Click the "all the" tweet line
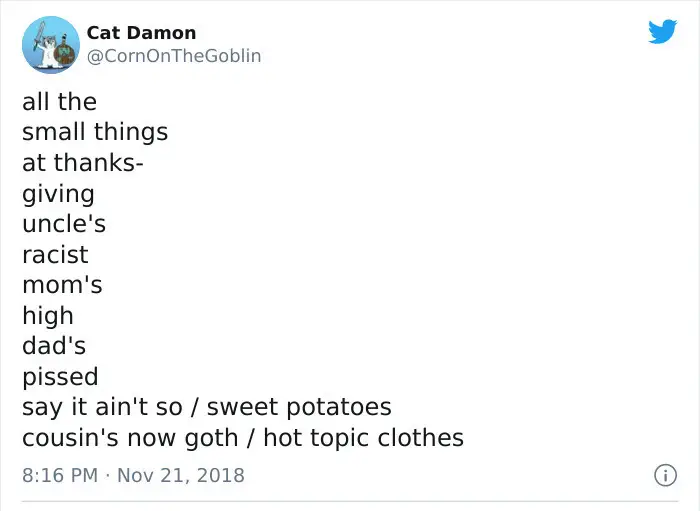 (59, 101)
